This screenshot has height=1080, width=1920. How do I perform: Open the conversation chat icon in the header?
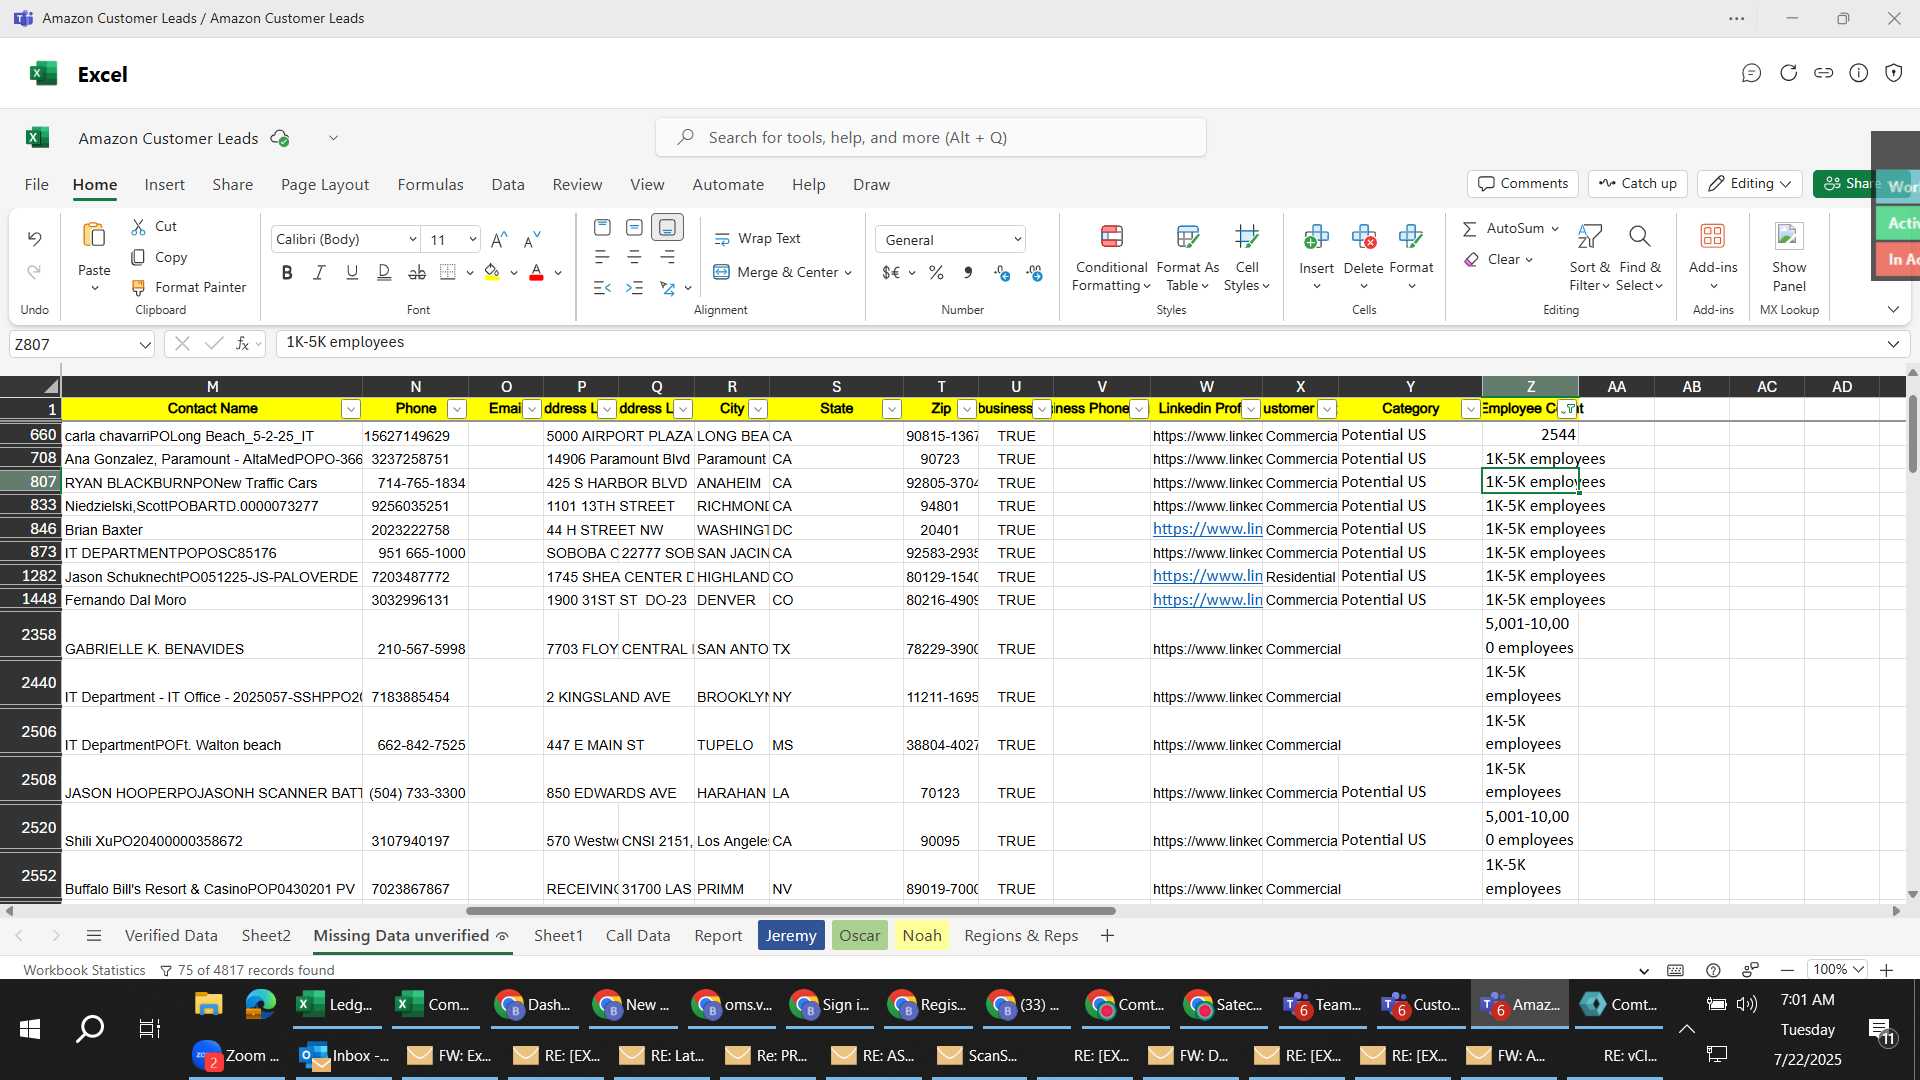pyautogui.click(x=1751, y=73)
